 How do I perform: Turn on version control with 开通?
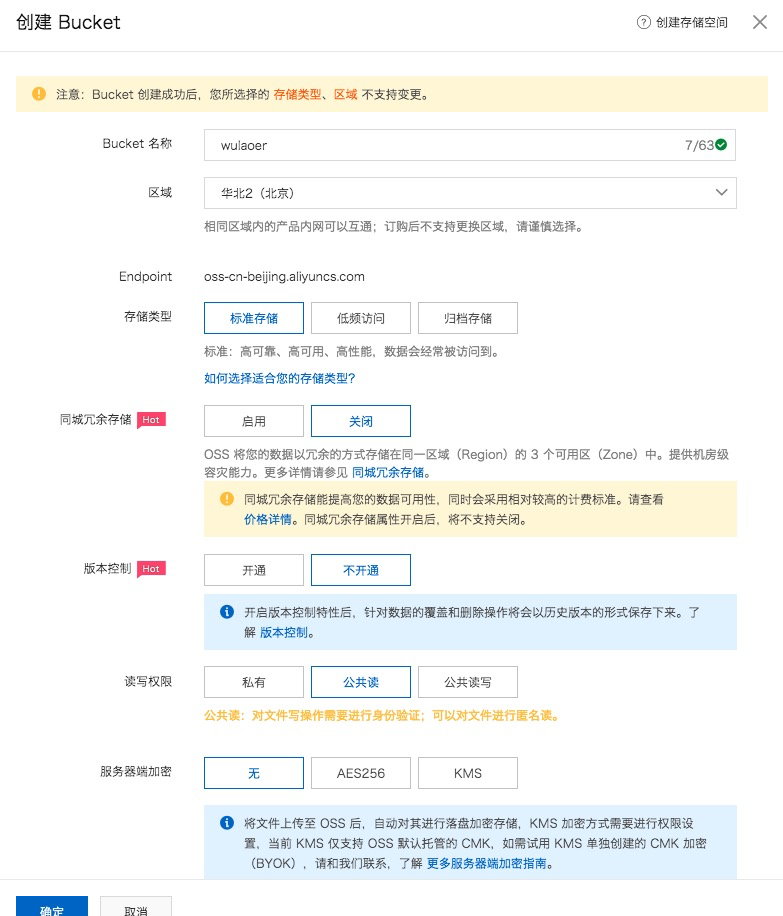[254, 570]
